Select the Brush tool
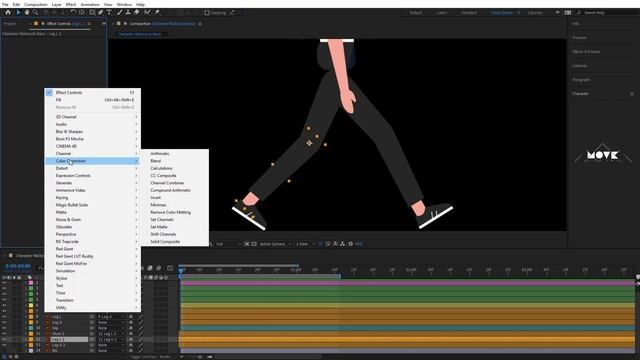The width and height of the screenshot is (640, 360). (120, 13)
